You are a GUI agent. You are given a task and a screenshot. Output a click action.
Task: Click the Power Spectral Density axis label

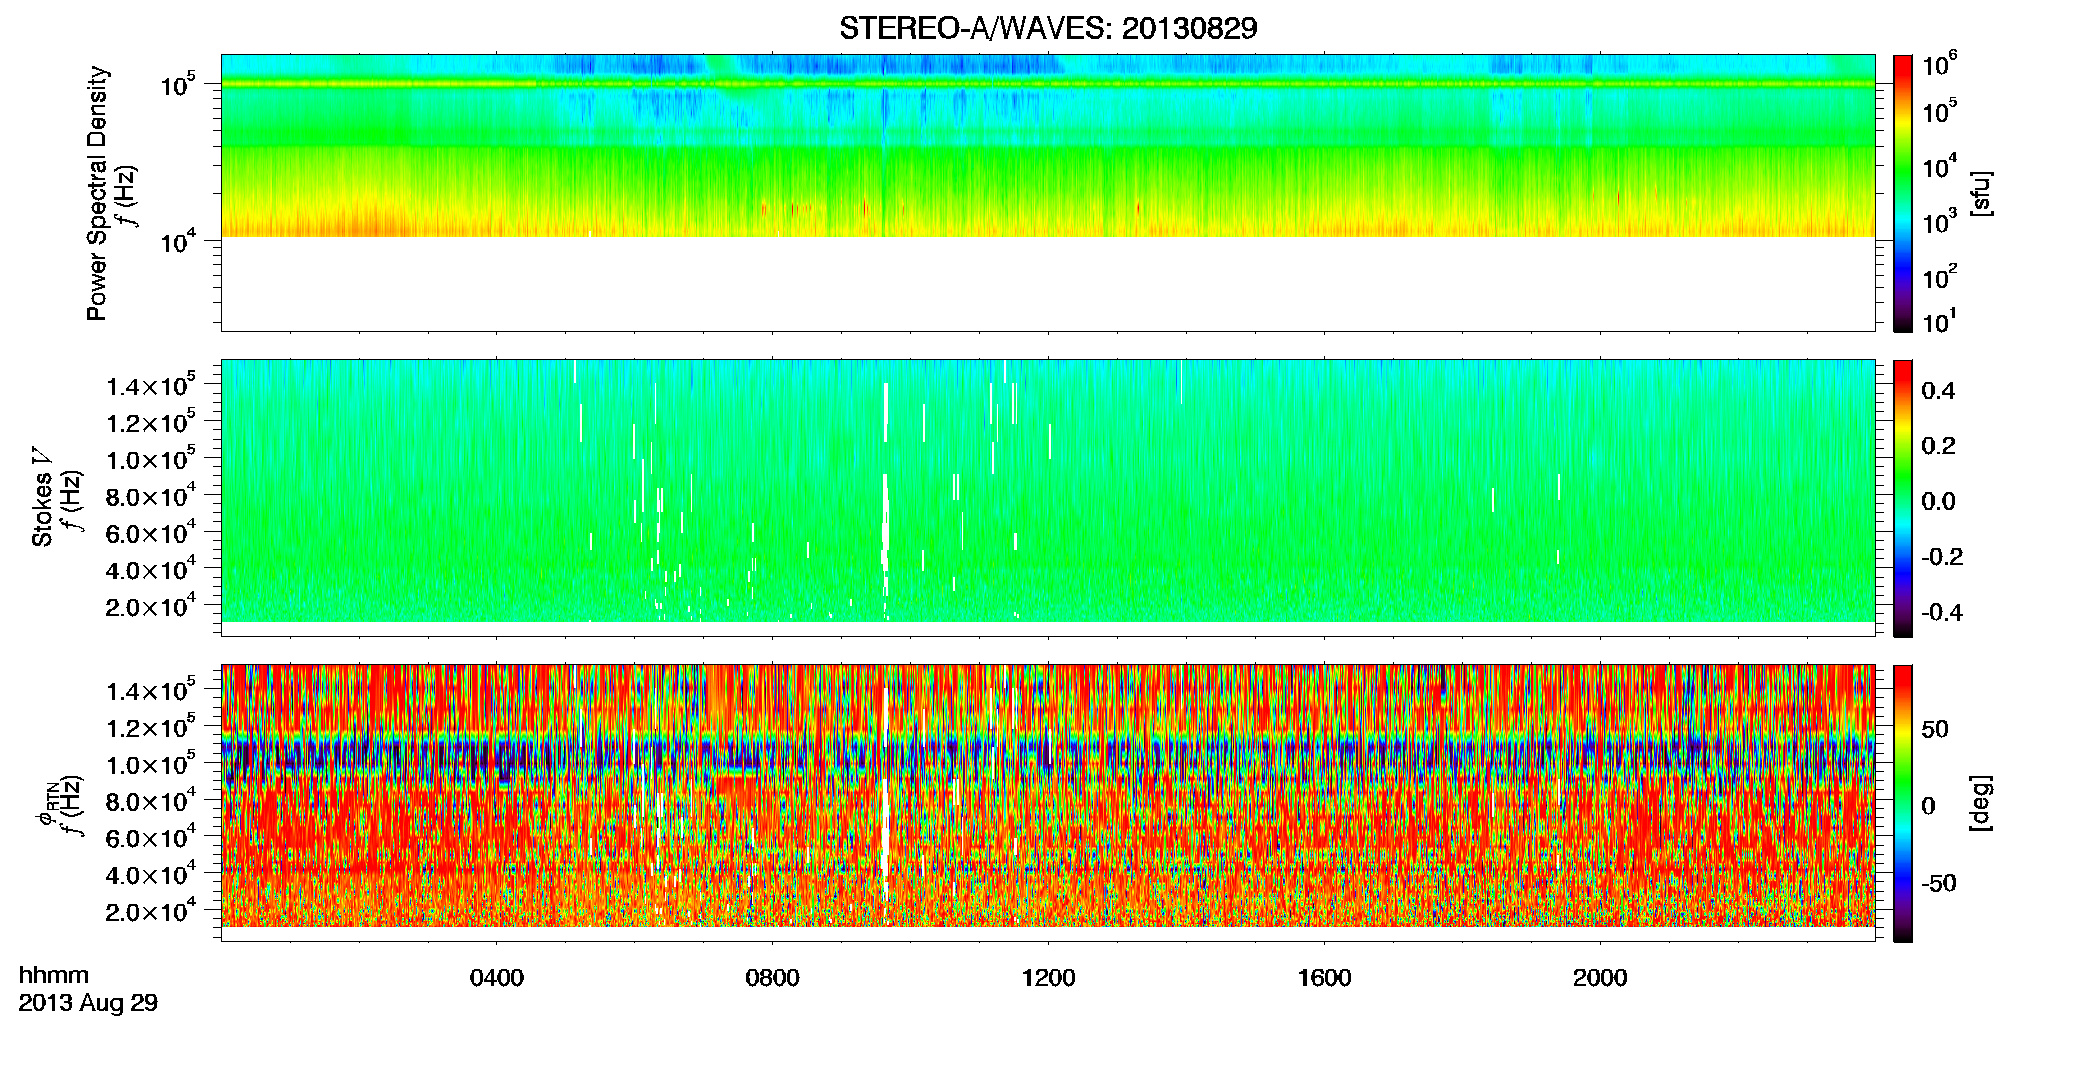point(97,193)
